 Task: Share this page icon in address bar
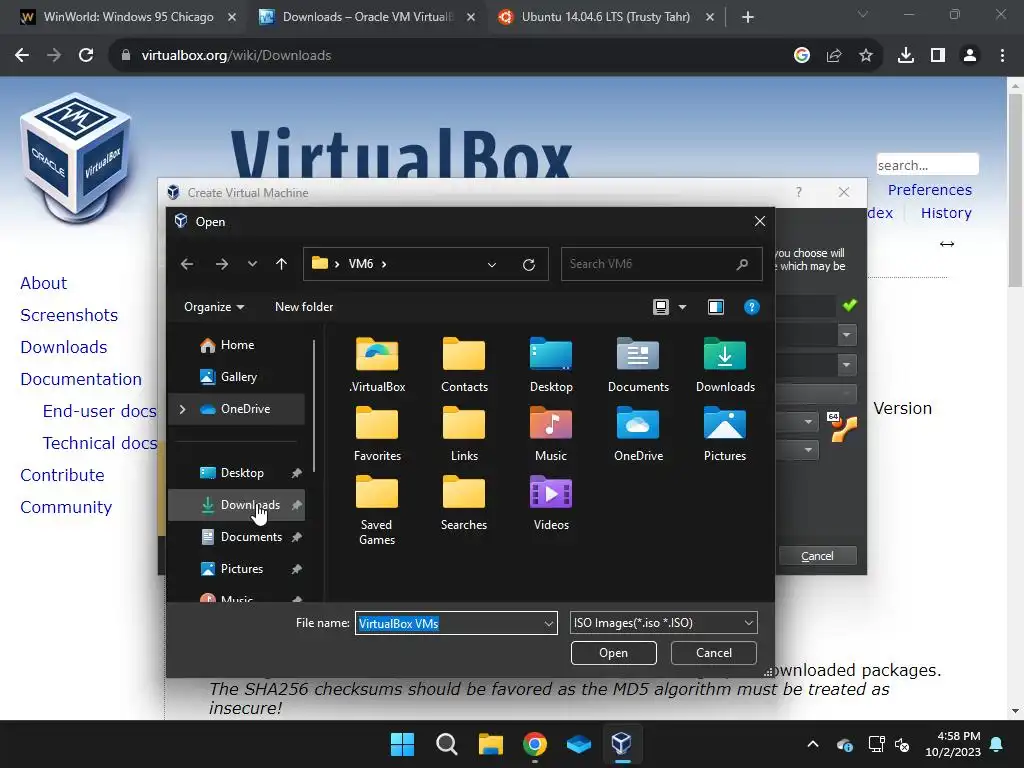[834, 56]
